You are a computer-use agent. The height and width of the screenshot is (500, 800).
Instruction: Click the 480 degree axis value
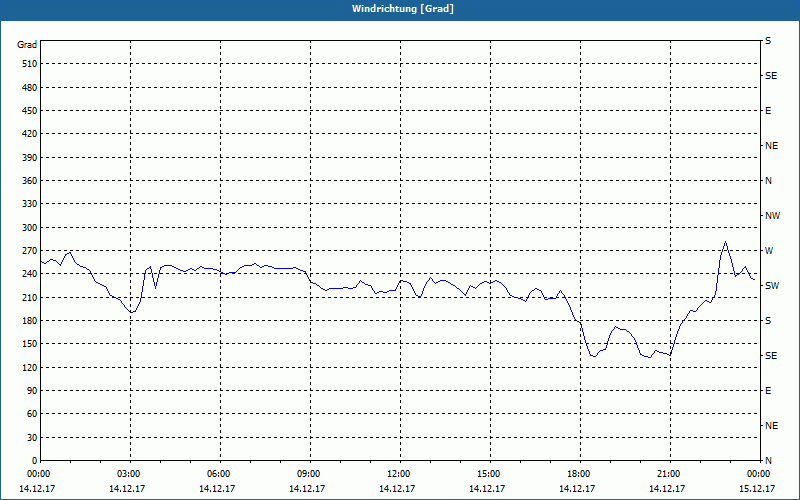pyautogui.click(x=30, y=88)
